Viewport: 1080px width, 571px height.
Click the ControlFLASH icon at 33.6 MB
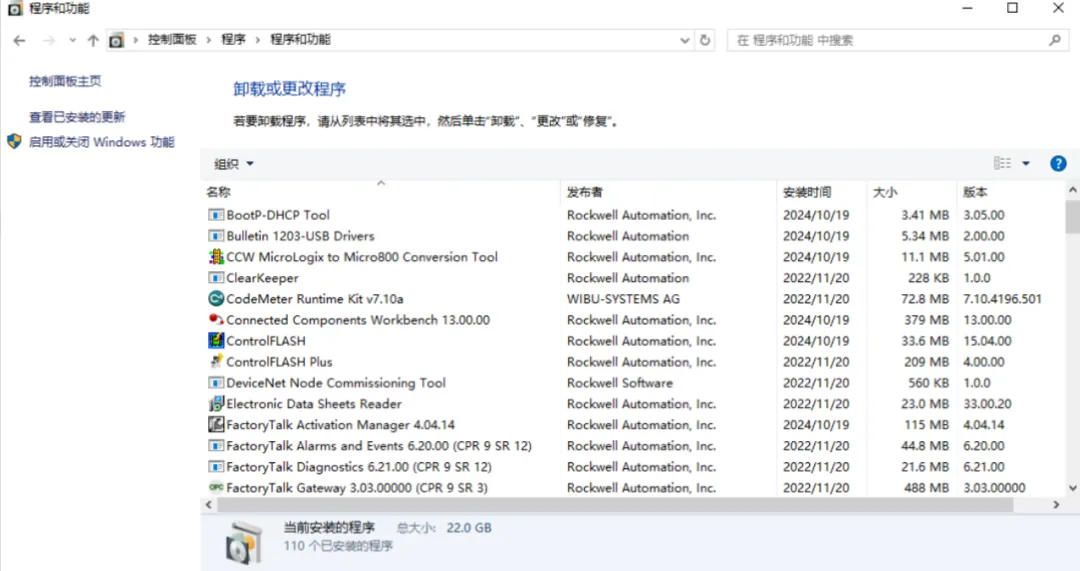coord(216,341)
